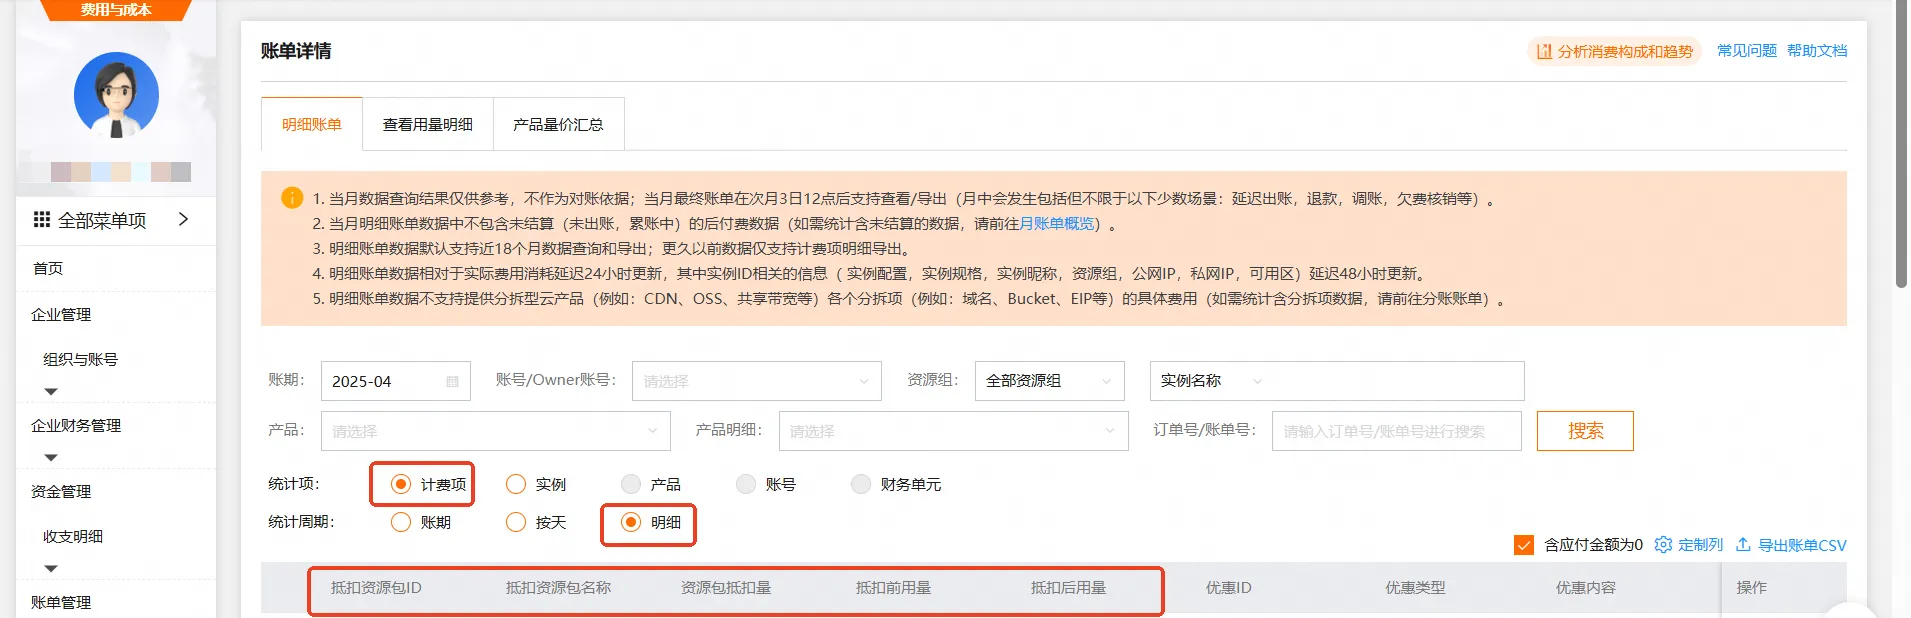This screenshot has height=618, width=1911.
Task: Select 实例 radio option
Action: click(516, 484)
